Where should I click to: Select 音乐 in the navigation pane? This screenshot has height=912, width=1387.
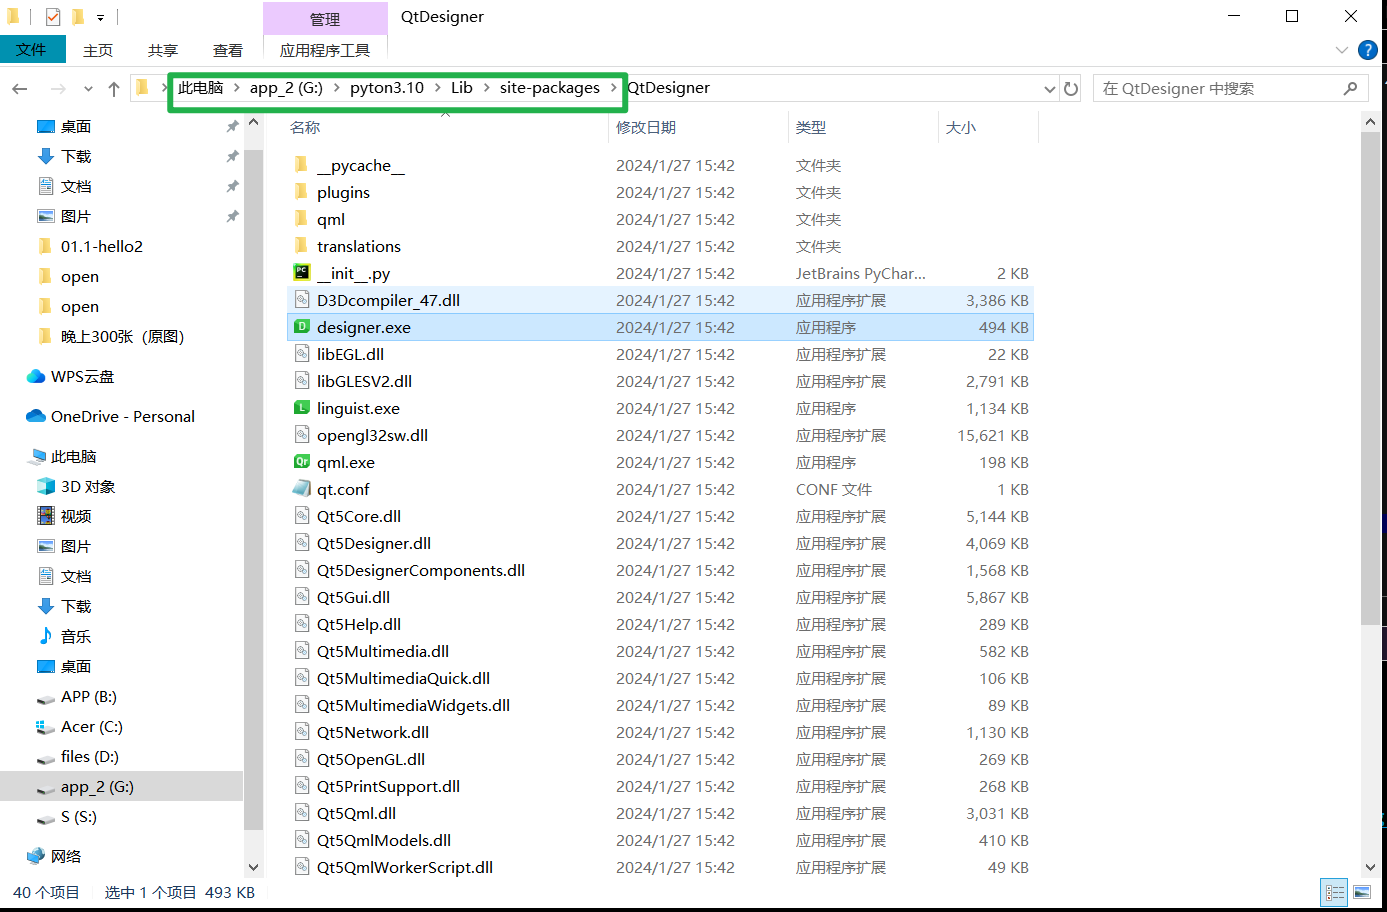(x=76, y=636)
